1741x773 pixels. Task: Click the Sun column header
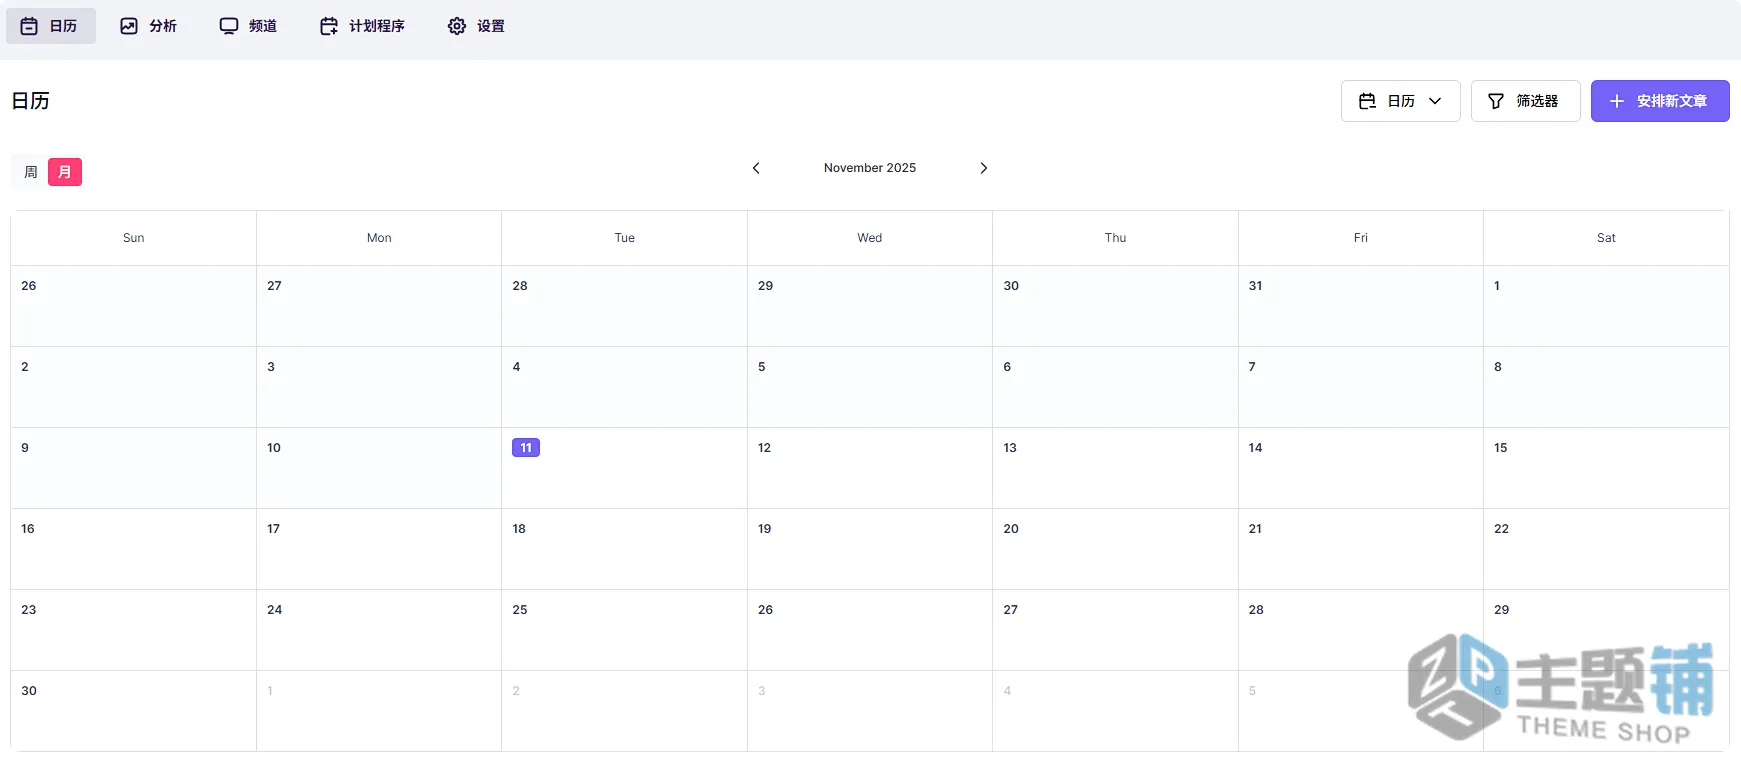(x=134, y=238)
